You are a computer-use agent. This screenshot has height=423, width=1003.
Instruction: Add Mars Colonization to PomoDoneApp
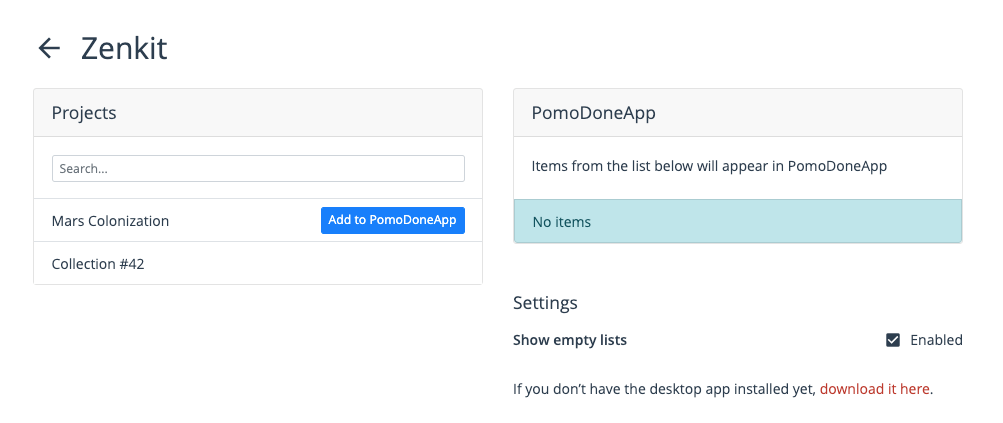tap(392, 220)
